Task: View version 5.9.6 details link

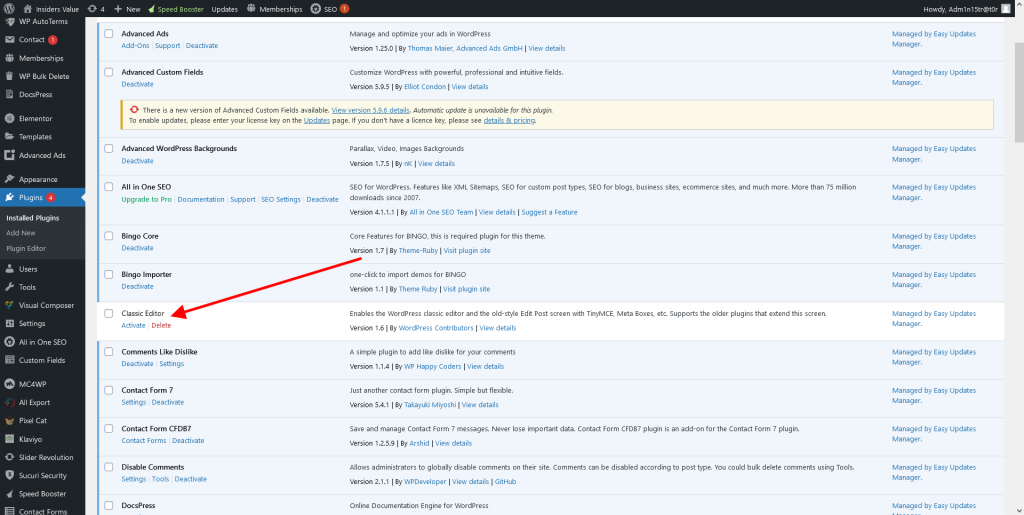Action: point(371,110)
